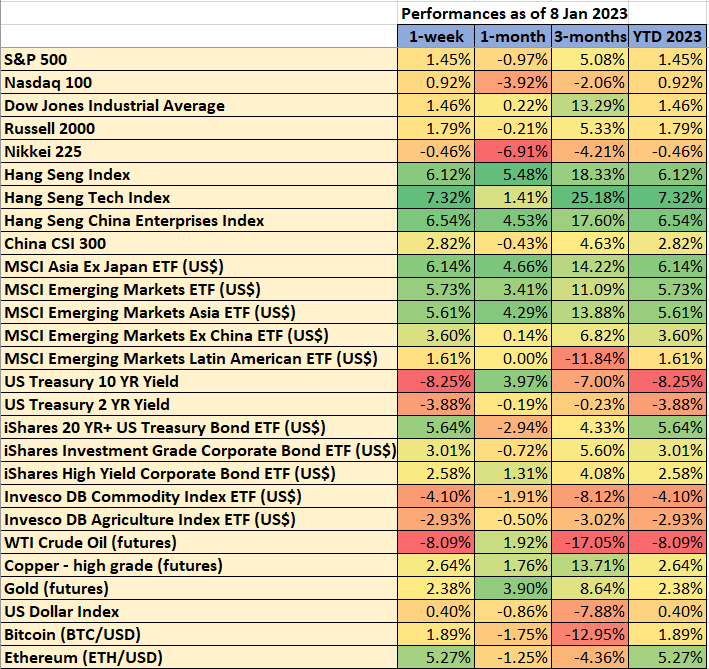Click US Dollar Index 3-months value -7.88%

click(x=590, y=612)
